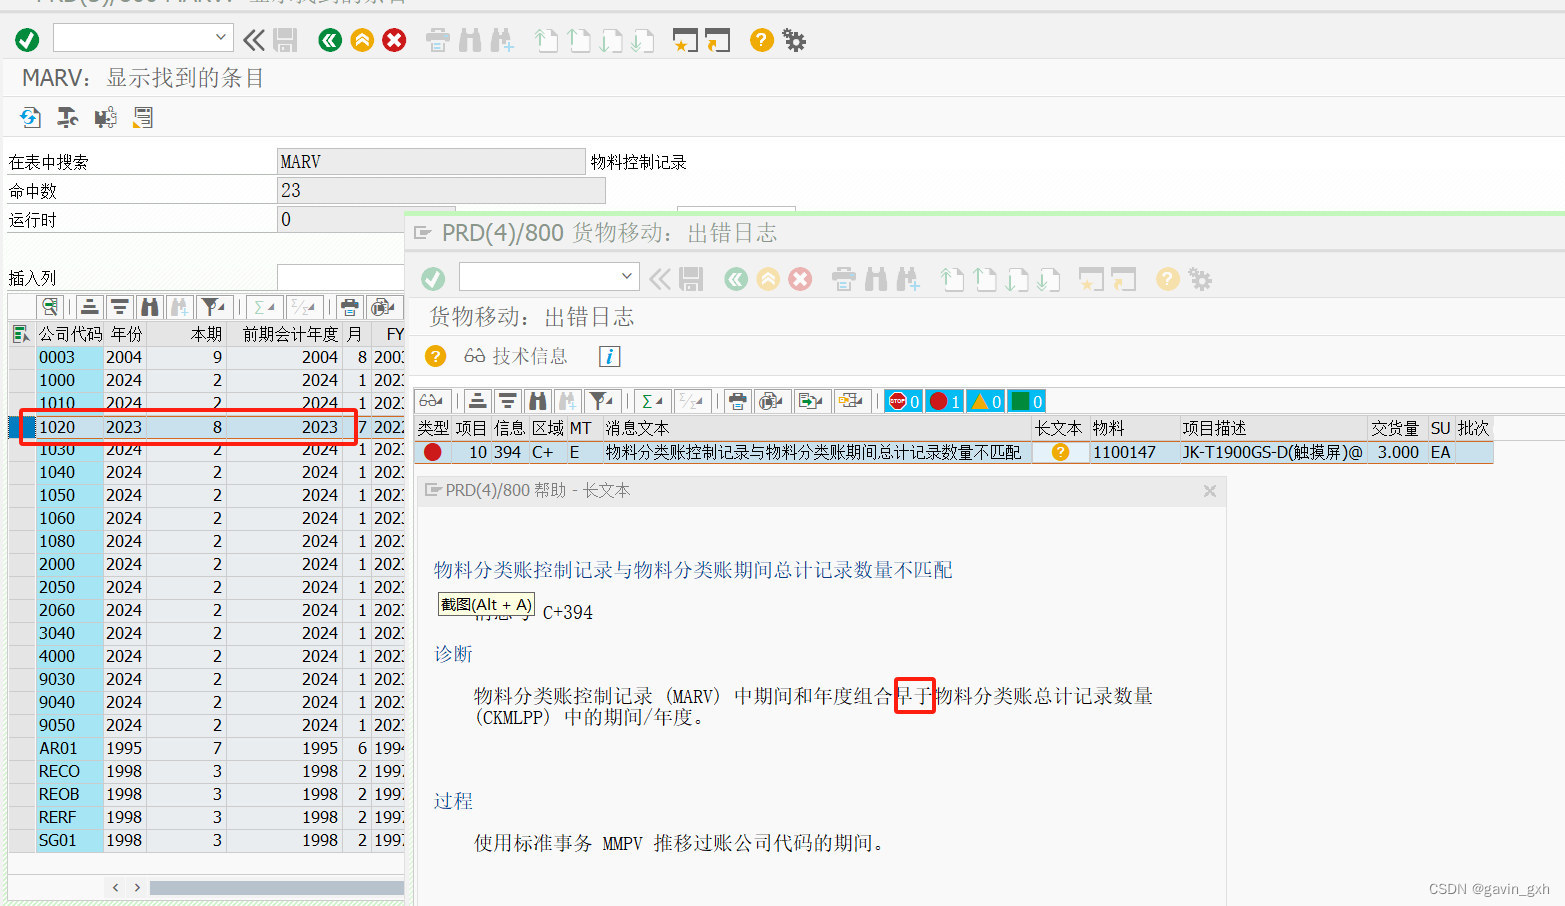Viewport: 1565px width, 906px height.
Task: Export the error log via the export icon
Action: [812, 400]
